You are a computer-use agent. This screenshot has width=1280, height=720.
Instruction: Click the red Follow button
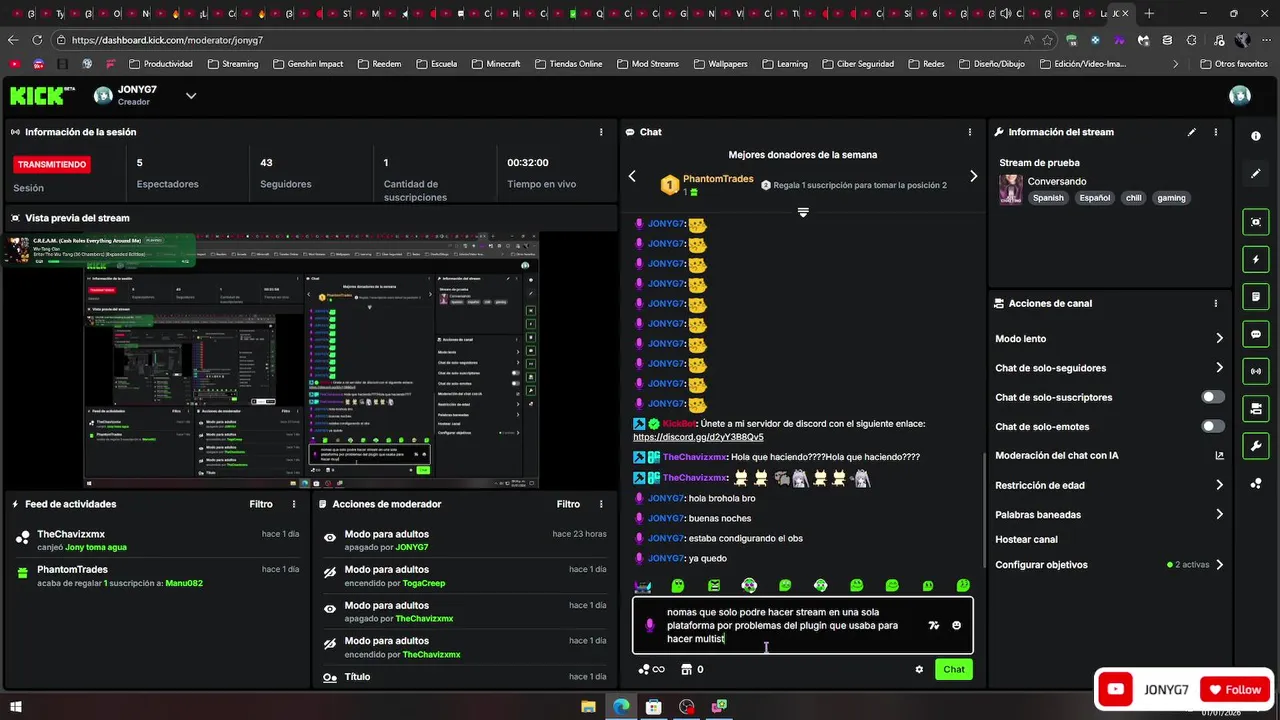click(x=1235, y=690)
